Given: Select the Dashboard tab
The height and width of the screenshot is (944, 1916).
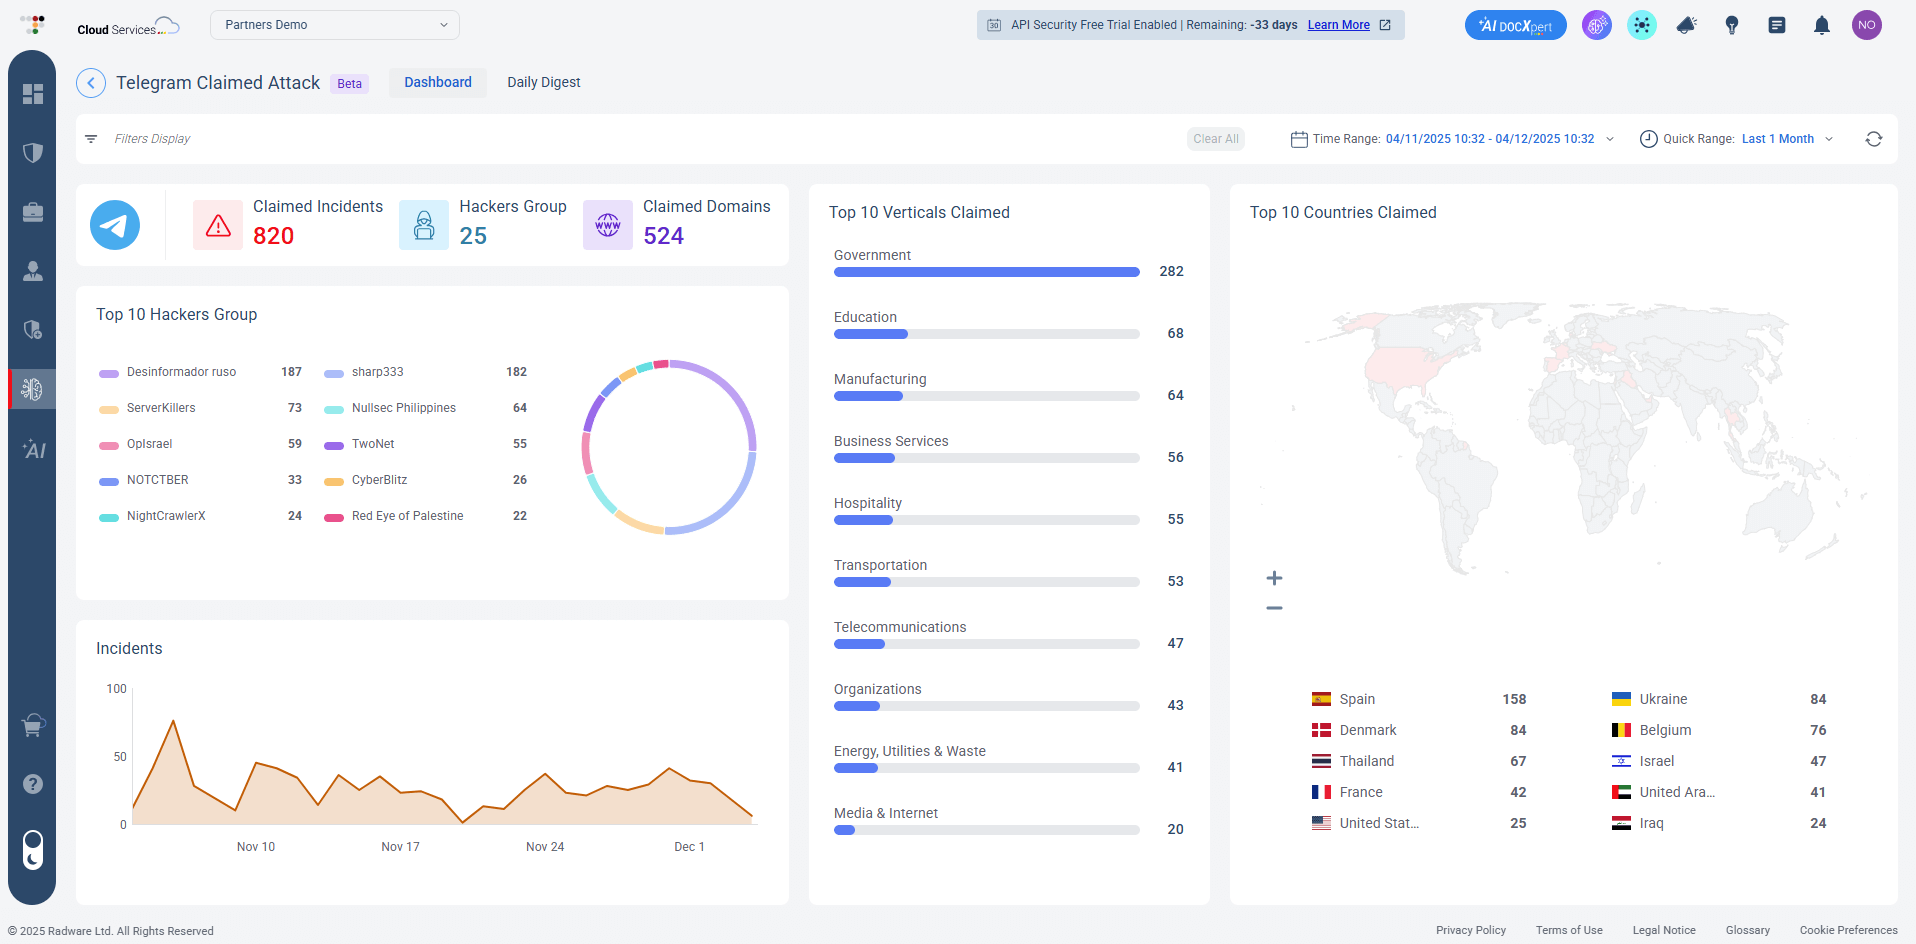Looking at the screenshot, I should pos(437,82).
